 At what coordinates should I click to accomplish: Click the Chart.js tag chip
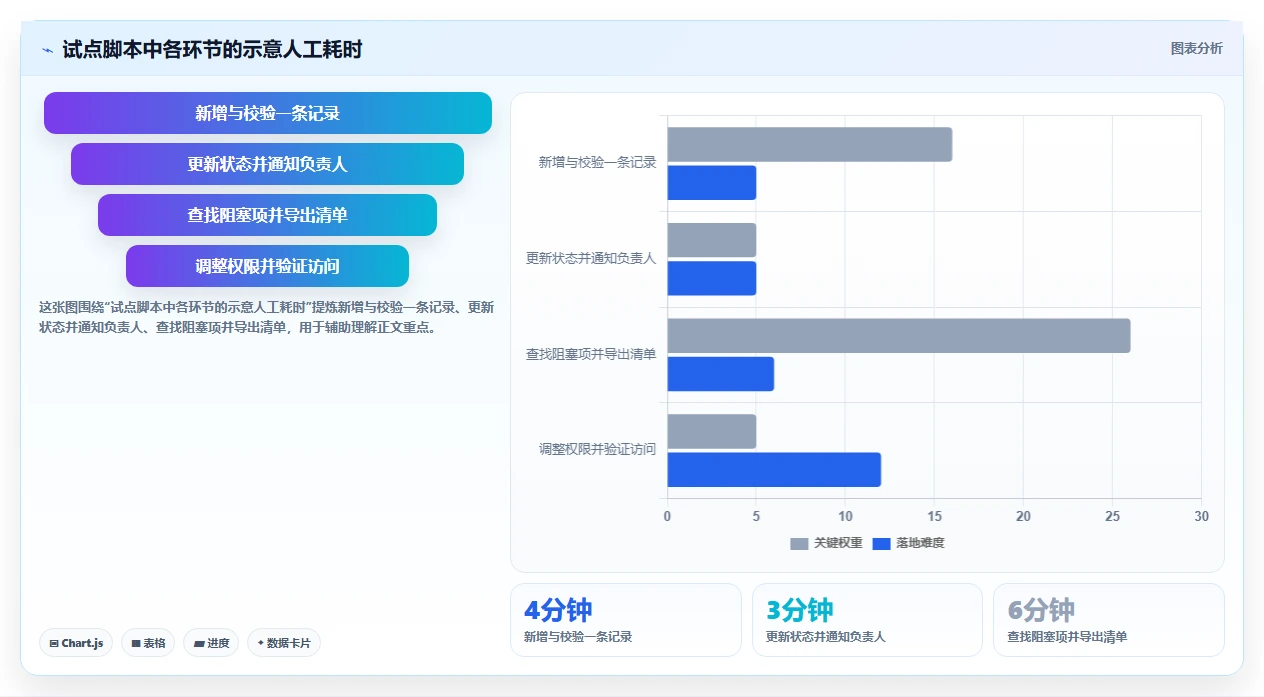coord(76,643)
